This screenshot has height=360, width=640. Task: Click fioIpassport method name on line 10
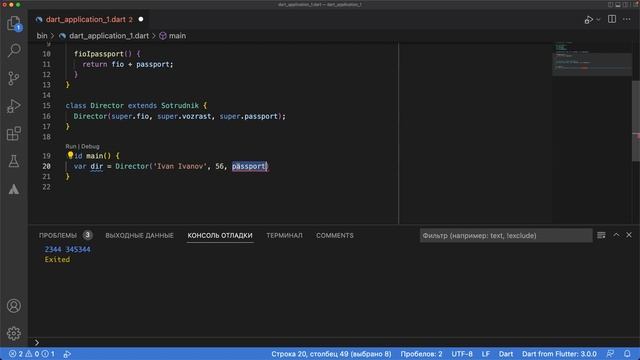(x=98, y=54)
